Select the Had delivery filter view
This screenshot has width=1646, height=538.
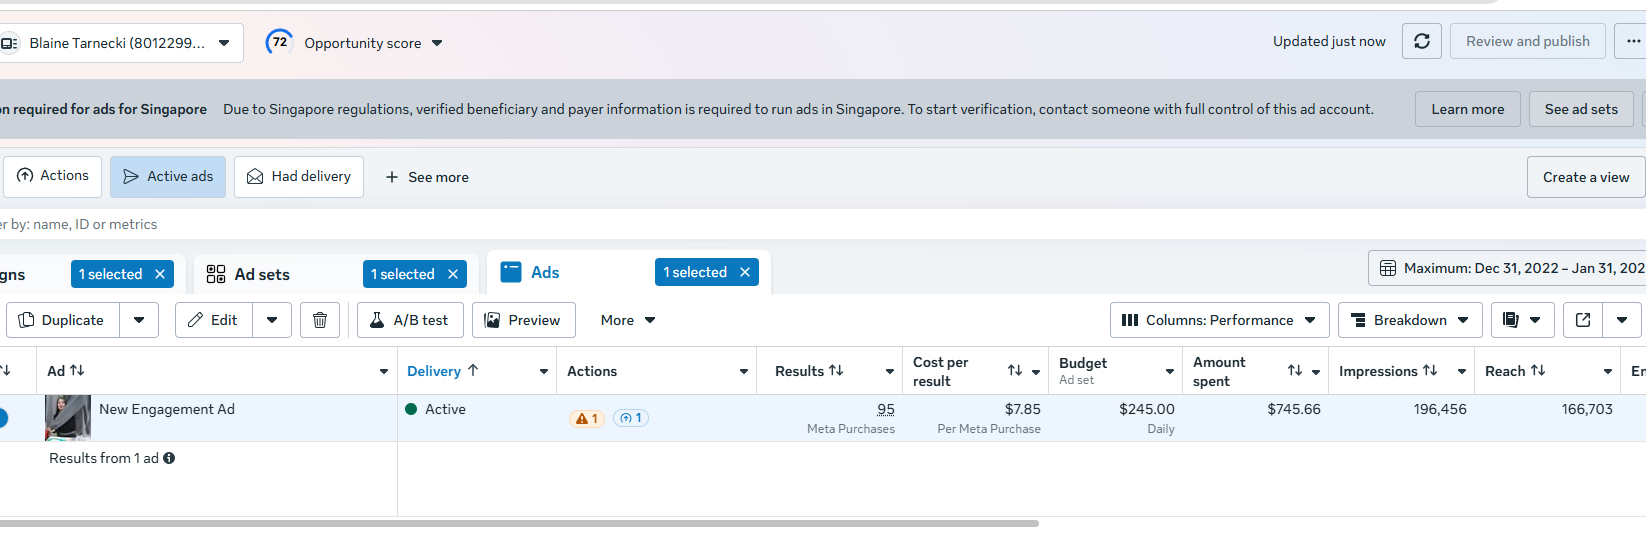(x=299, y=177)
